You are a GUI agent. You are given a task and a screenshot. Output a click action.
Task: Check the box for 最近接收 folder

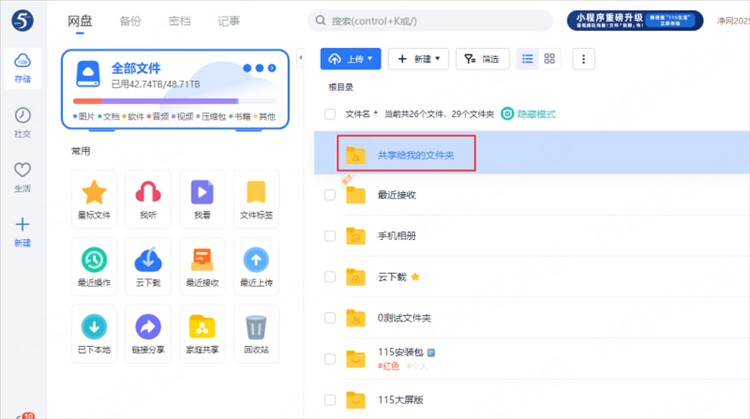[330, 195]
